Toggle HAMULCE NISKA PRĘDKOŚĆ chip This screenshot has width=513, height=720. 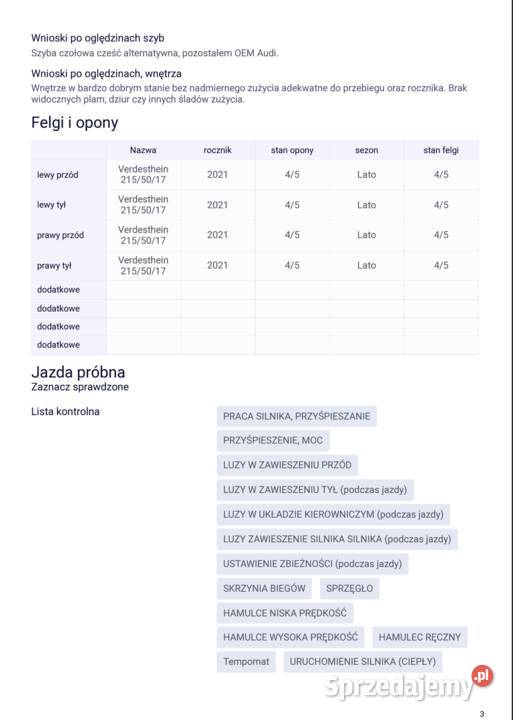285,613
